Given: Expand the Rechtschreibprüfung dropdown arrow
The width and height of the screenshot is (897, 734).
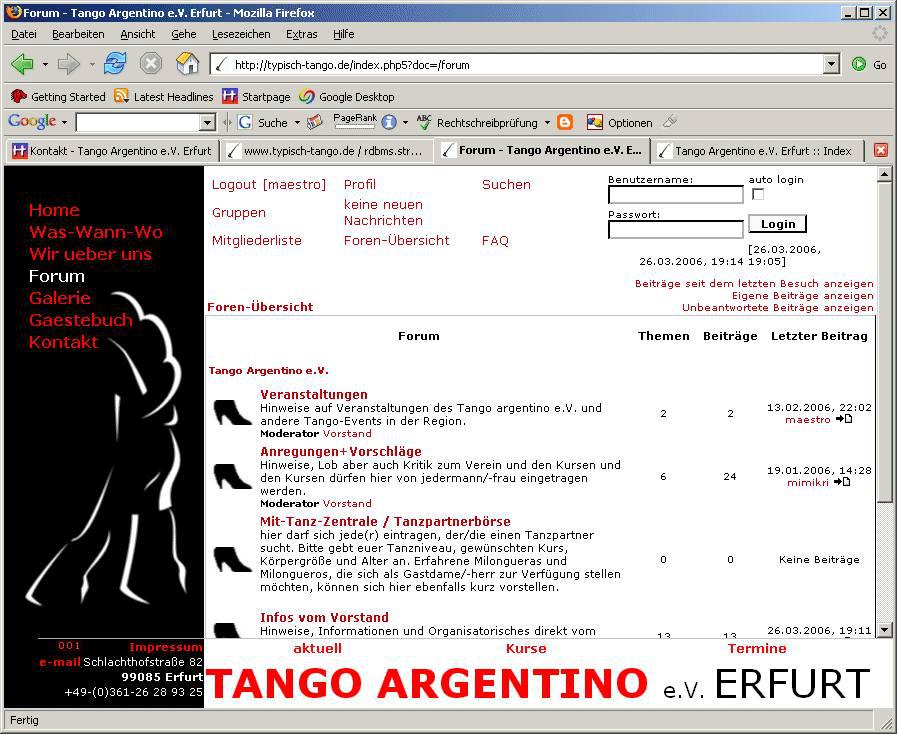Looking at the screenshot, I should click(x=547, y=123).
